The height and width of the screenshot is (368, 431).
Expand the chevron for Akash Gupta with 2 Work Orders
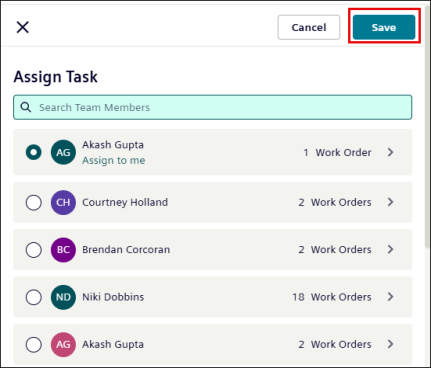(x=391, y=344)
